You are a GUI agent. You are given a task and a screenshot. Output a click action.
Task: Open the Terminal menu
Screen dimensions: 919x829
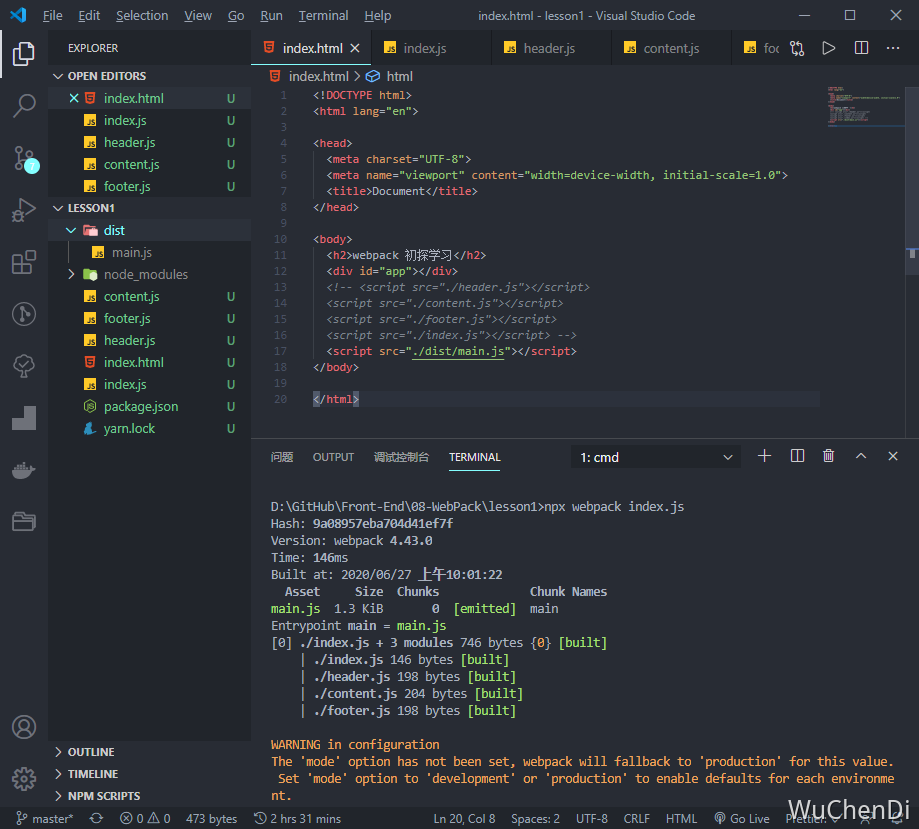(323, 16)
